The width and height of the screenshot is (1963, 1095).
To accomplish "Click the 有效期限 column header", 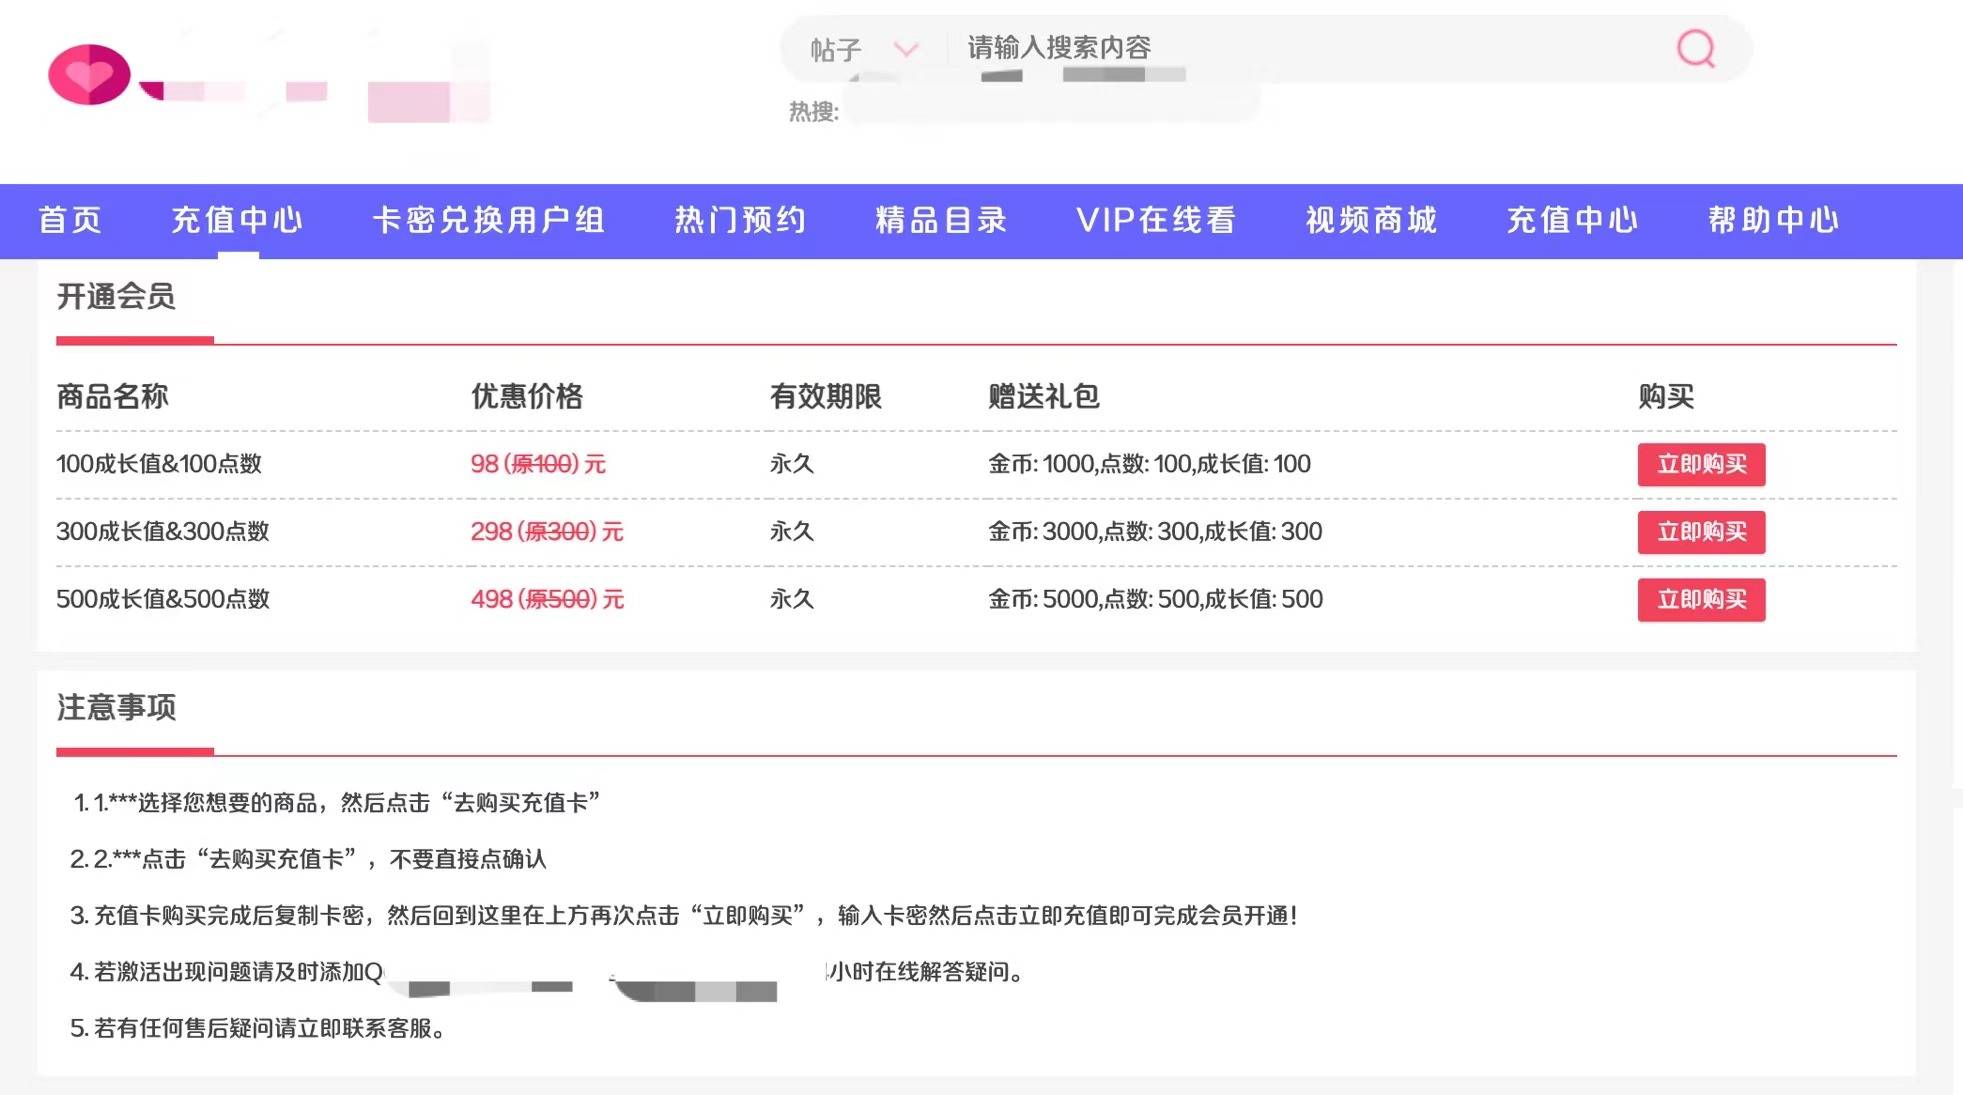I will coord(826,396).
